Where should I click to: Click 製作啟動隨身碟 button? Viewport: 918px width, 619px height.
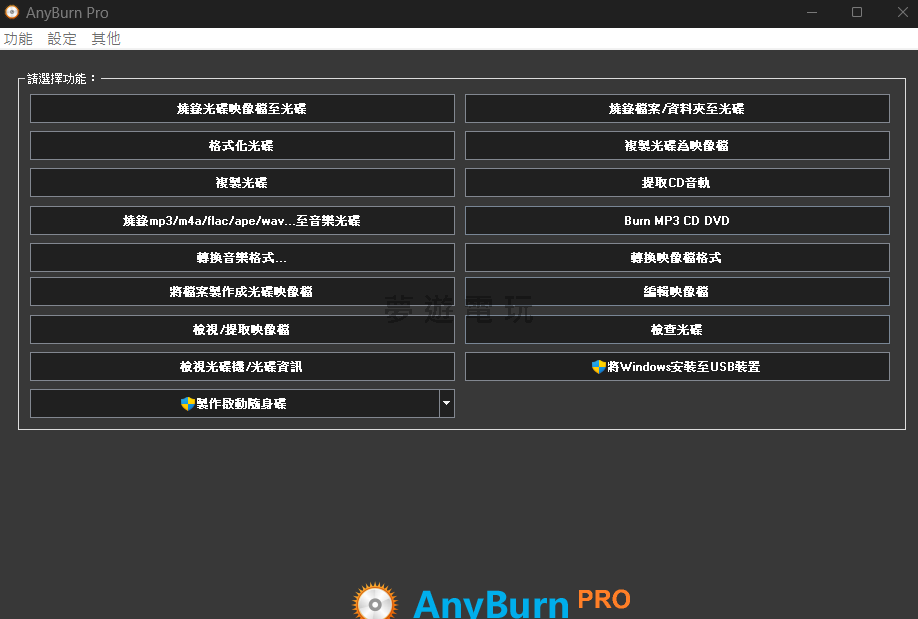pyautogui.click(x=235, y=403)
